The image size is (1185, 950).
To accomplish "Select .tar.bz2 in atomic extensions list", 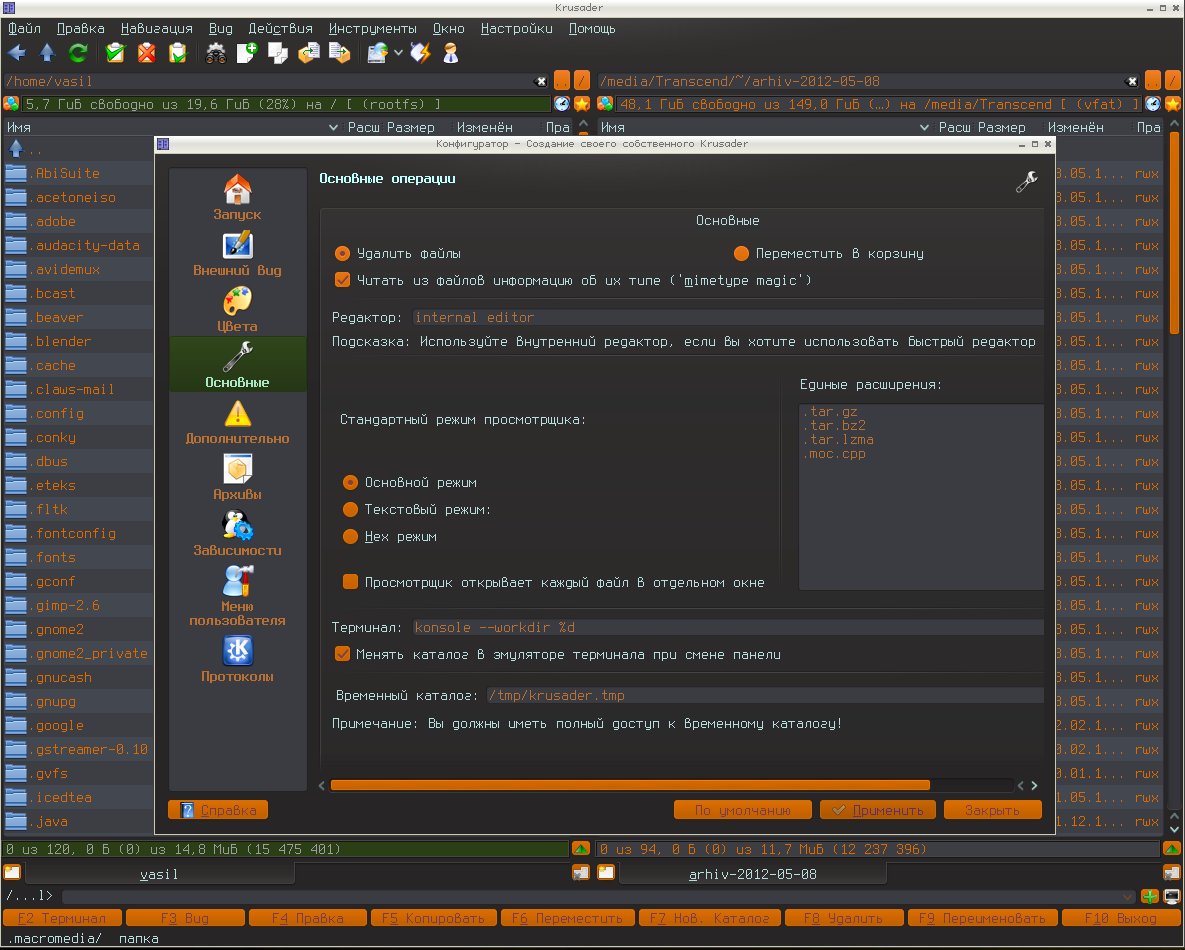I will coord(834,425).
